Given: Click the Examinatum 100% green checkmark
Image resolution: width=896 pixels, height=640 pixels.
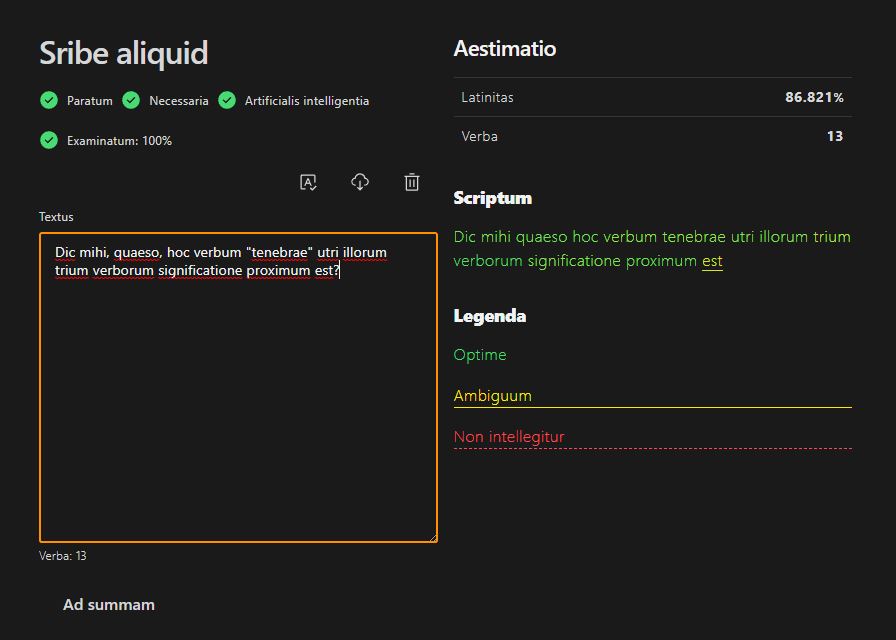Looking at the screenshot, I should pos(49,140).
